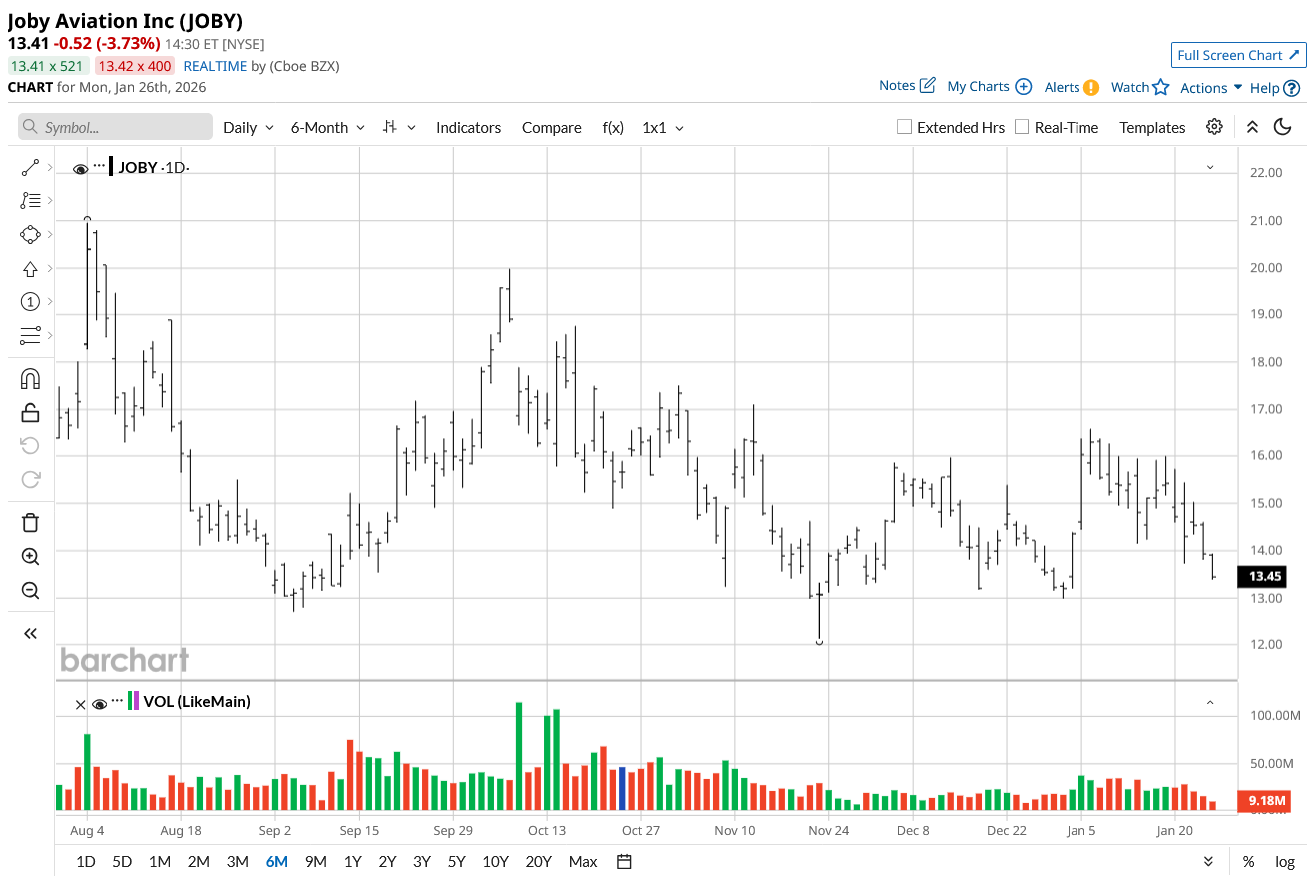Image resolution: width=1308 pixels, height=876 pixels.
Task: Open JOBY series more options dots
Action: (x=99, y=165)
